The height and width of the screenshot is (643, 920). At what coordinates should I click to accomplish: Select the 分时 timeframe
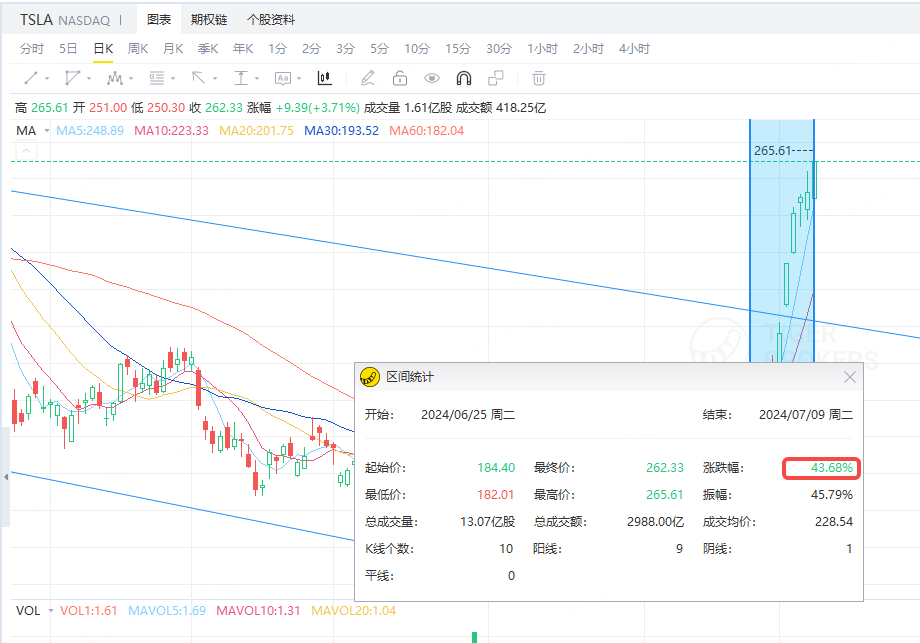[32, 49]
